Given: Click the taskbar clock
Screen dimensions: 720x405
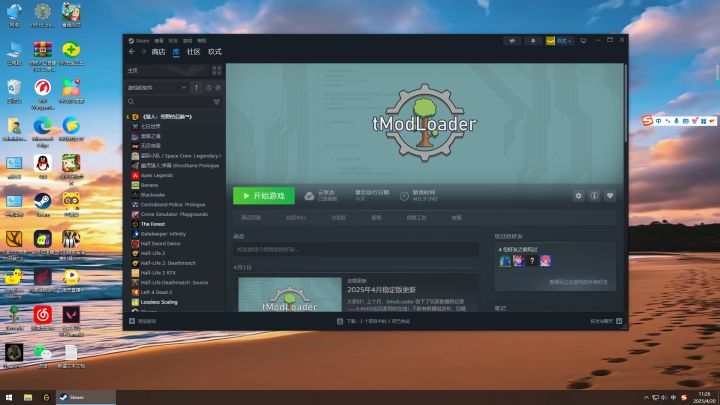Looking at the screenshot, I should pyautogui.click(x=704, y=398).
